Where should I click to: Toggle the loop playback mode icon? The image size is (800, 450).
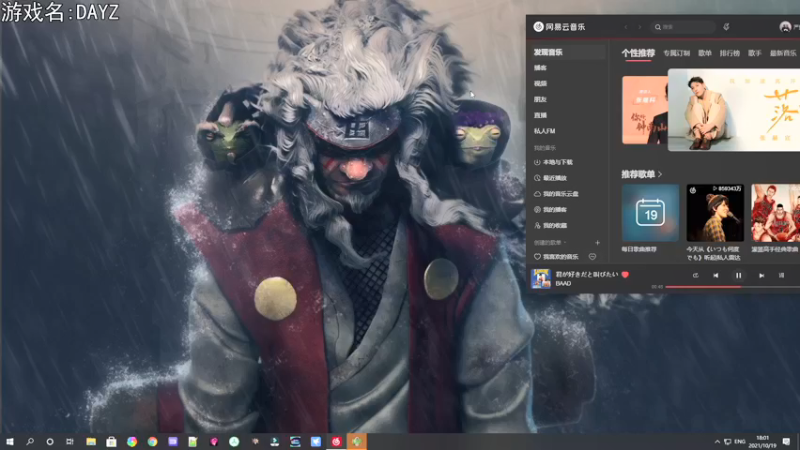(695, 276)
